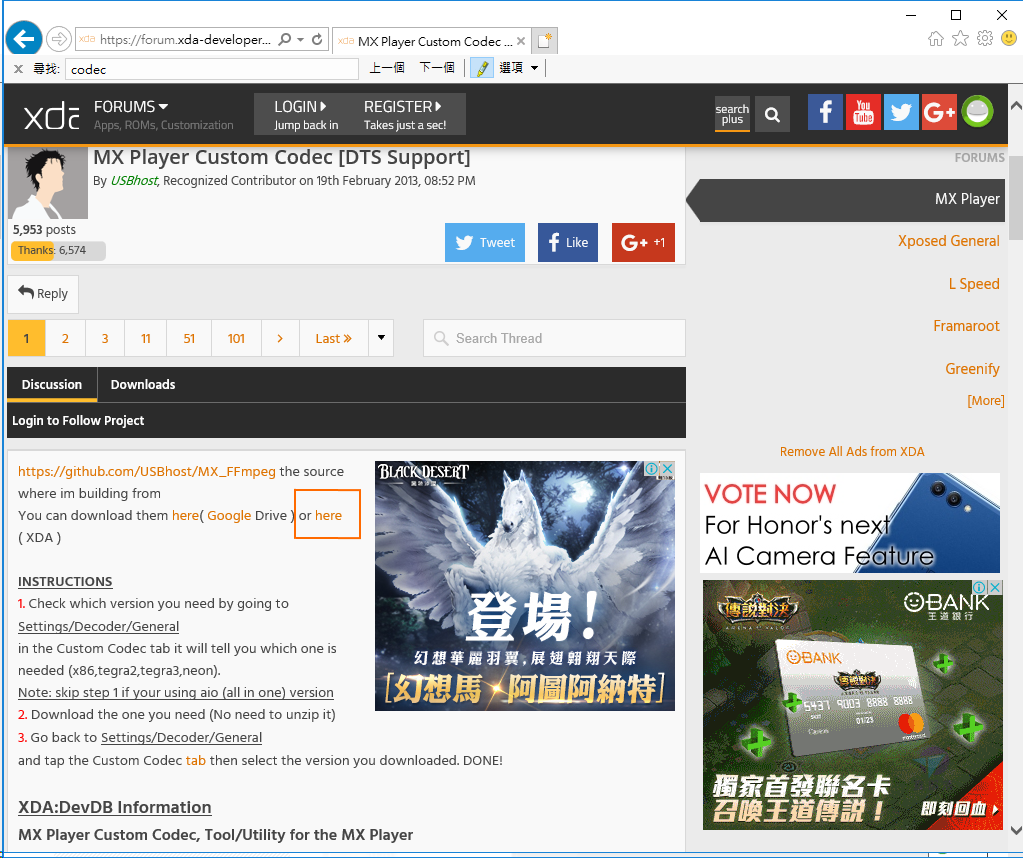Open the XDA download 'here' link
Screen dimensions: 1023x858
(x=328, y=515)
